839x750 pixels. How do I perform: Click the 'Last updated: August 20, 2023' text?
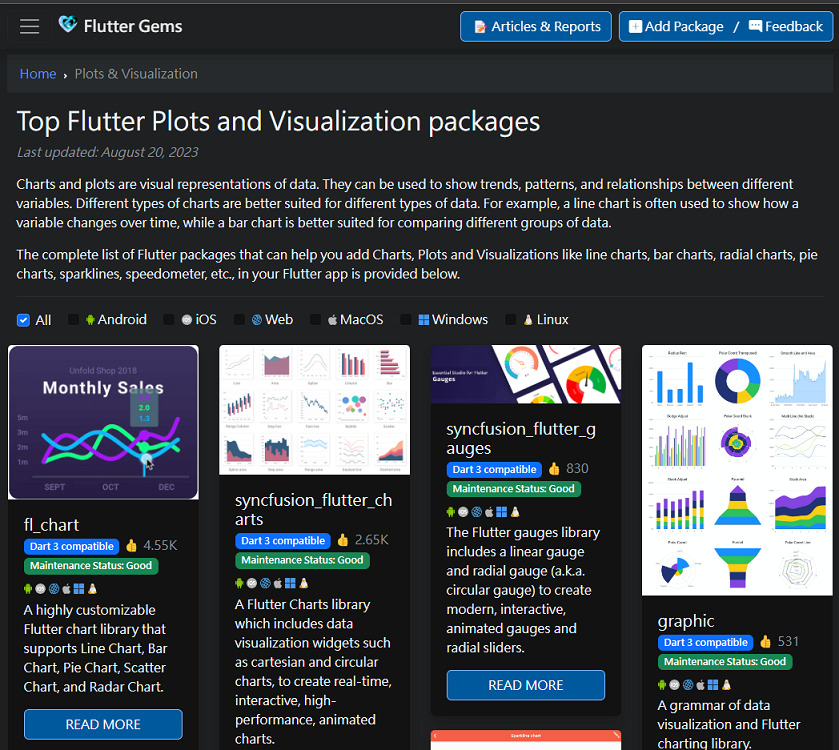coord(108,152)
